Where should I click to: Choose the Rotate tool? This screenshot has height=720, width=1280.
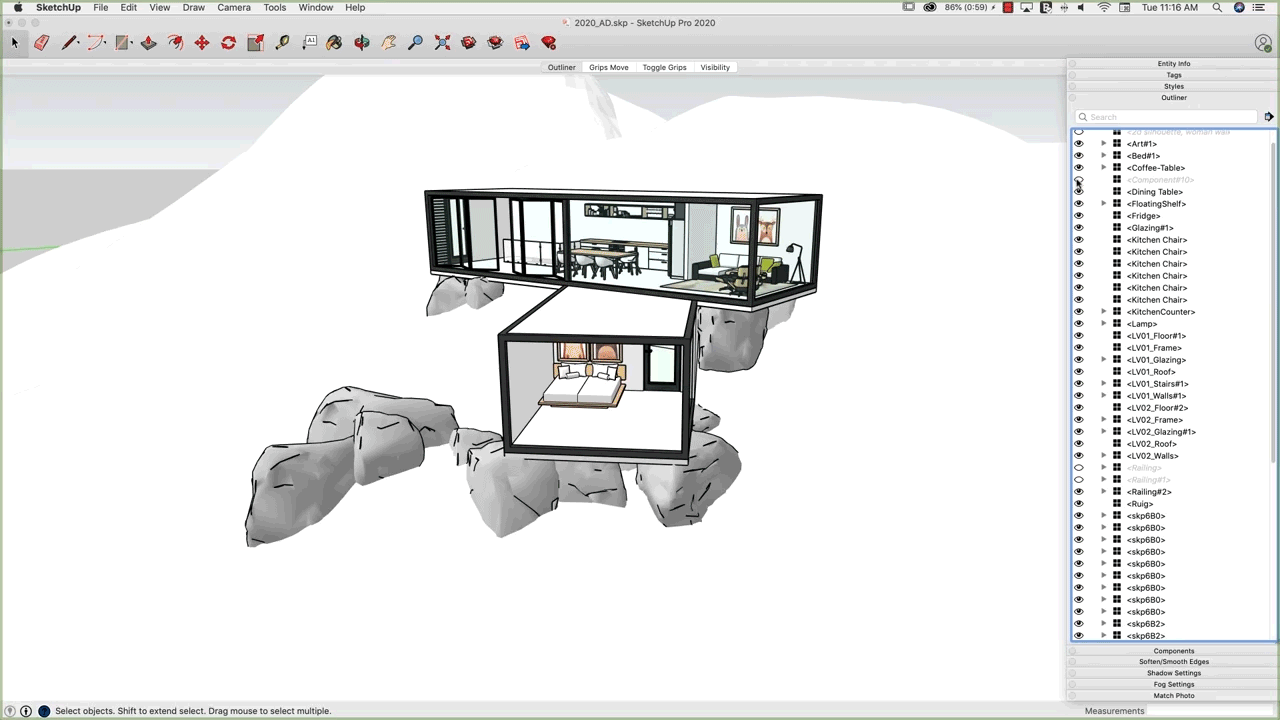[x=228, y=43]
